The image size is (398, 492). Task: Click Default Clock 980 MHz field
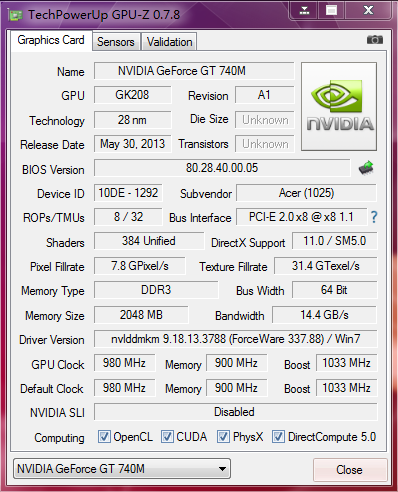coord(124,388)
